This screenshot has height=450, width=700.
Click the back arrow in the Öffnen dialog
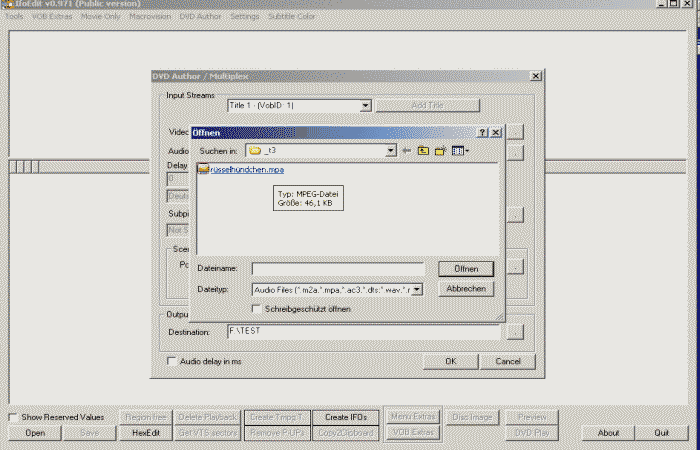[408, 151]
